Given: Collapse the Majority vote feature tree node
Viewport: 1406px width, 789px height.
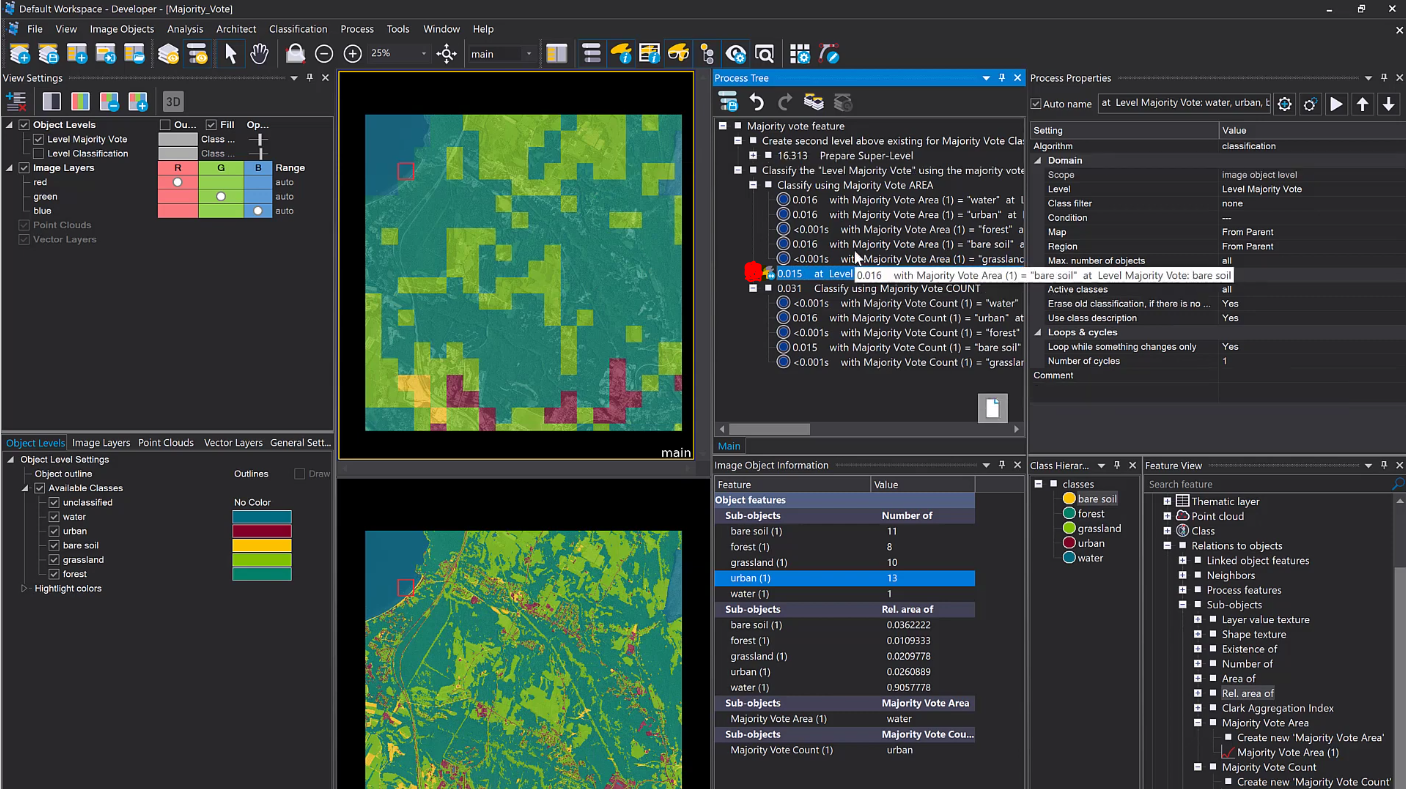Looking at the screenshot, I should point(722,126).
